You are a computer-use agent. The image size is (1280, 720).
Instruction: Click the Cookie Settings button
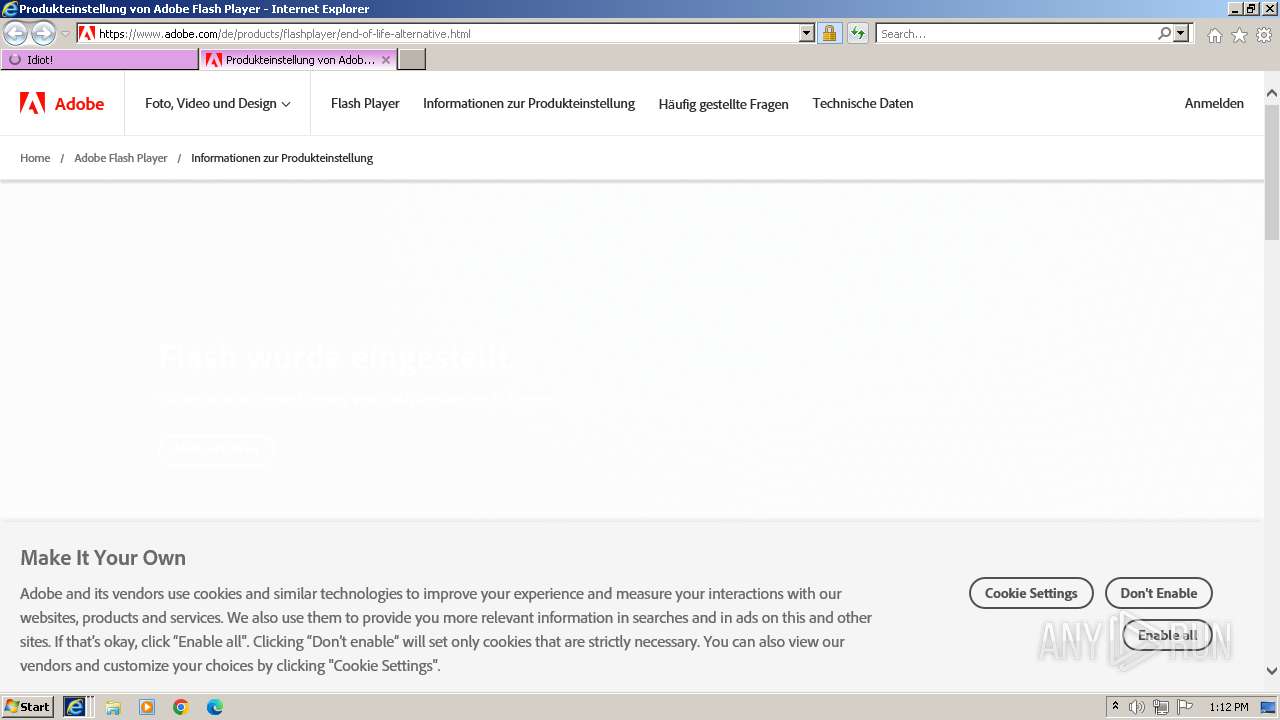[1031, 593]
